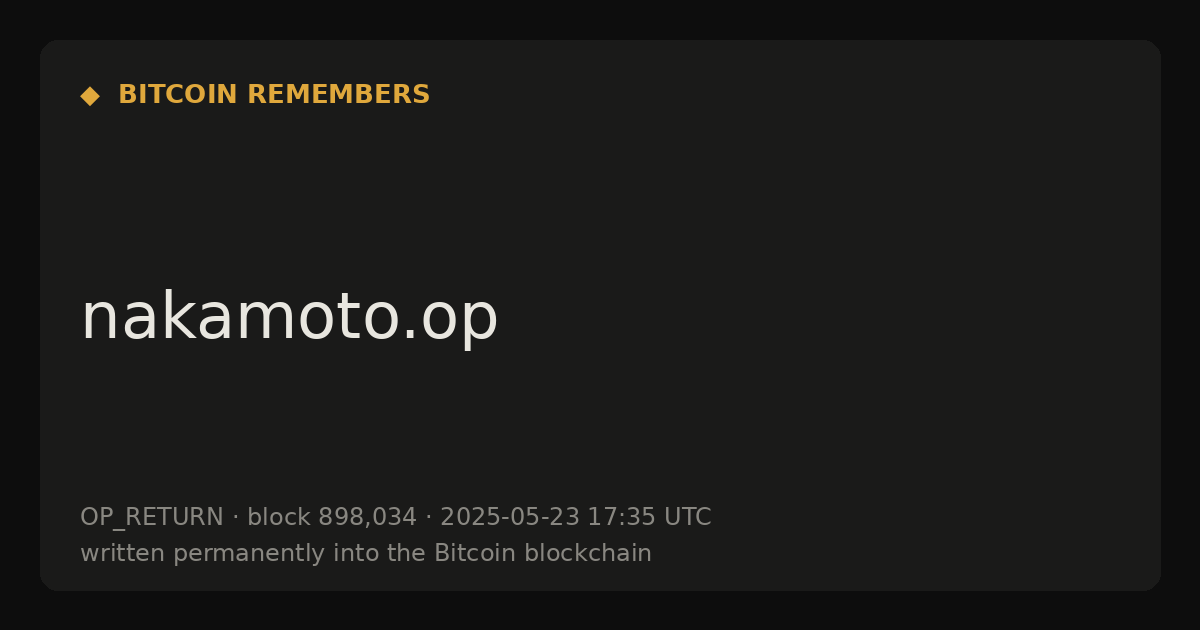
Task: Click the Bitcoin blockchain phrase
Action: [543, 553]
